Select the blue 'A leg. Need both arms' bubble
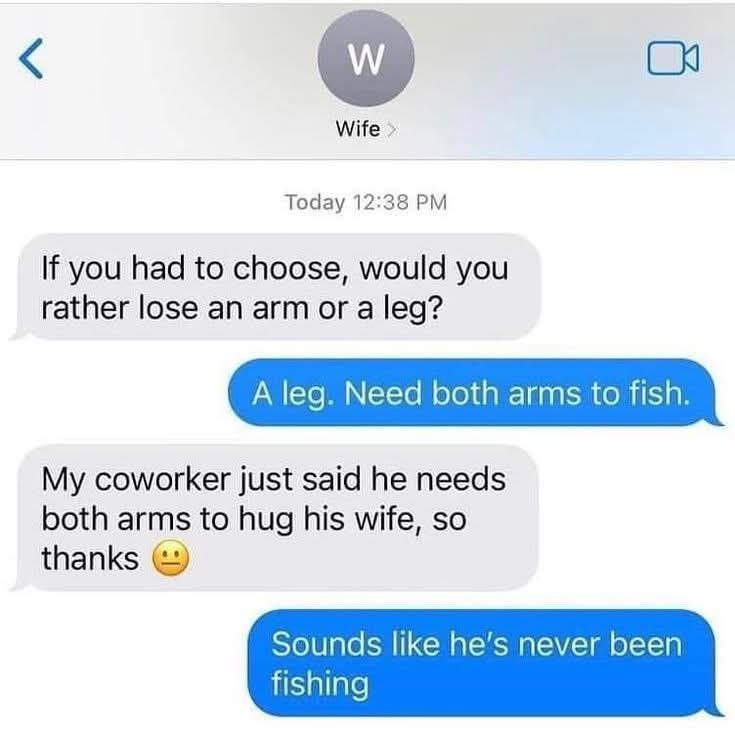Viewport: 735px width, 740px height. click(473, 394)
